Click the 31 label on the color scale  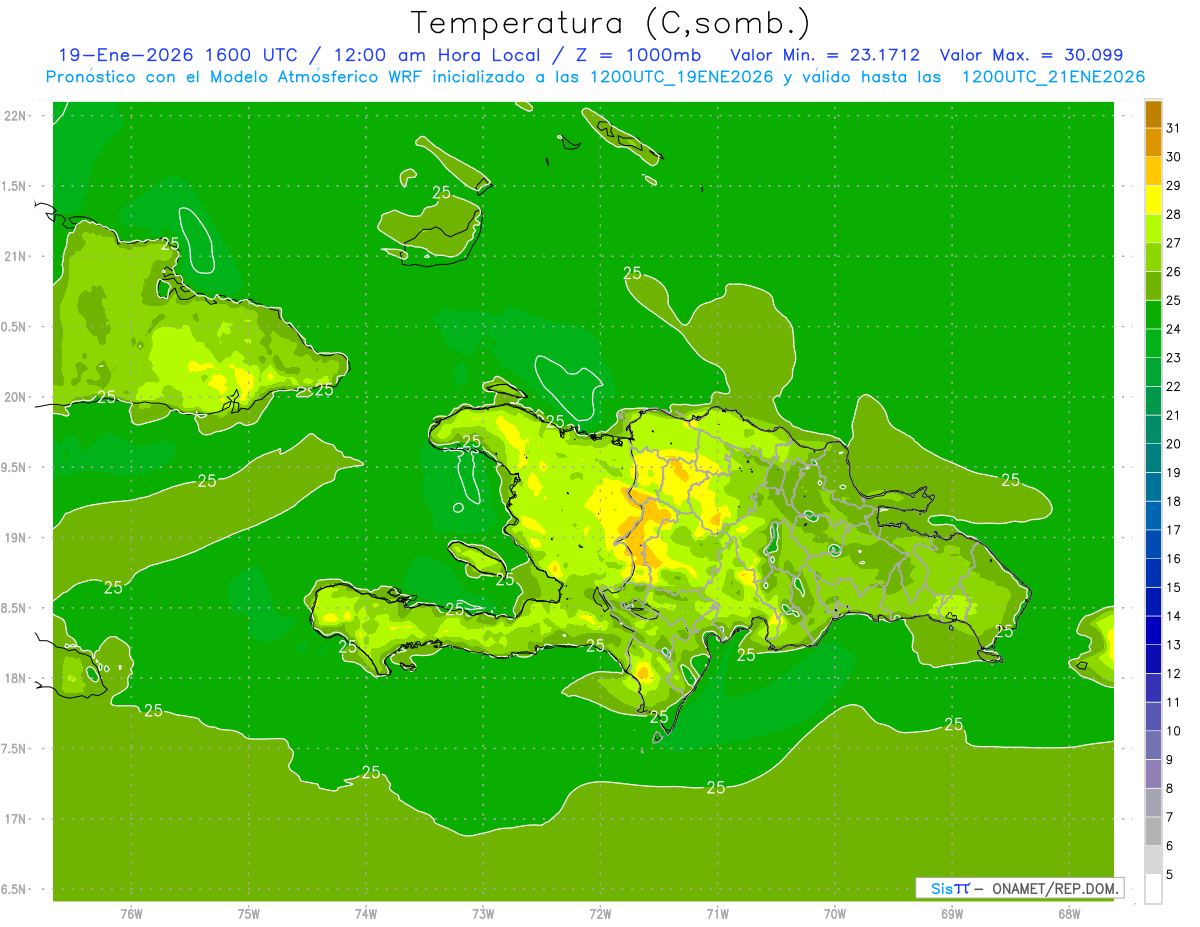tap(1174, 128)
